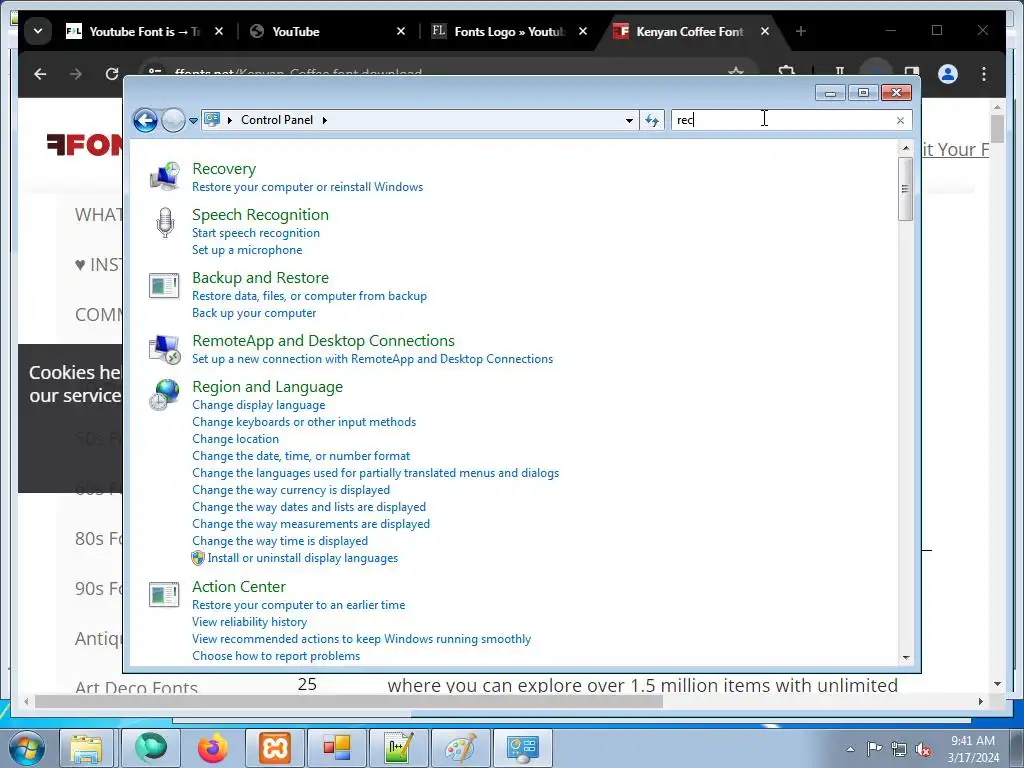Click the Control Panel scroll down arrow
This screenshot has width=1024, height=768.
(906, 658)
